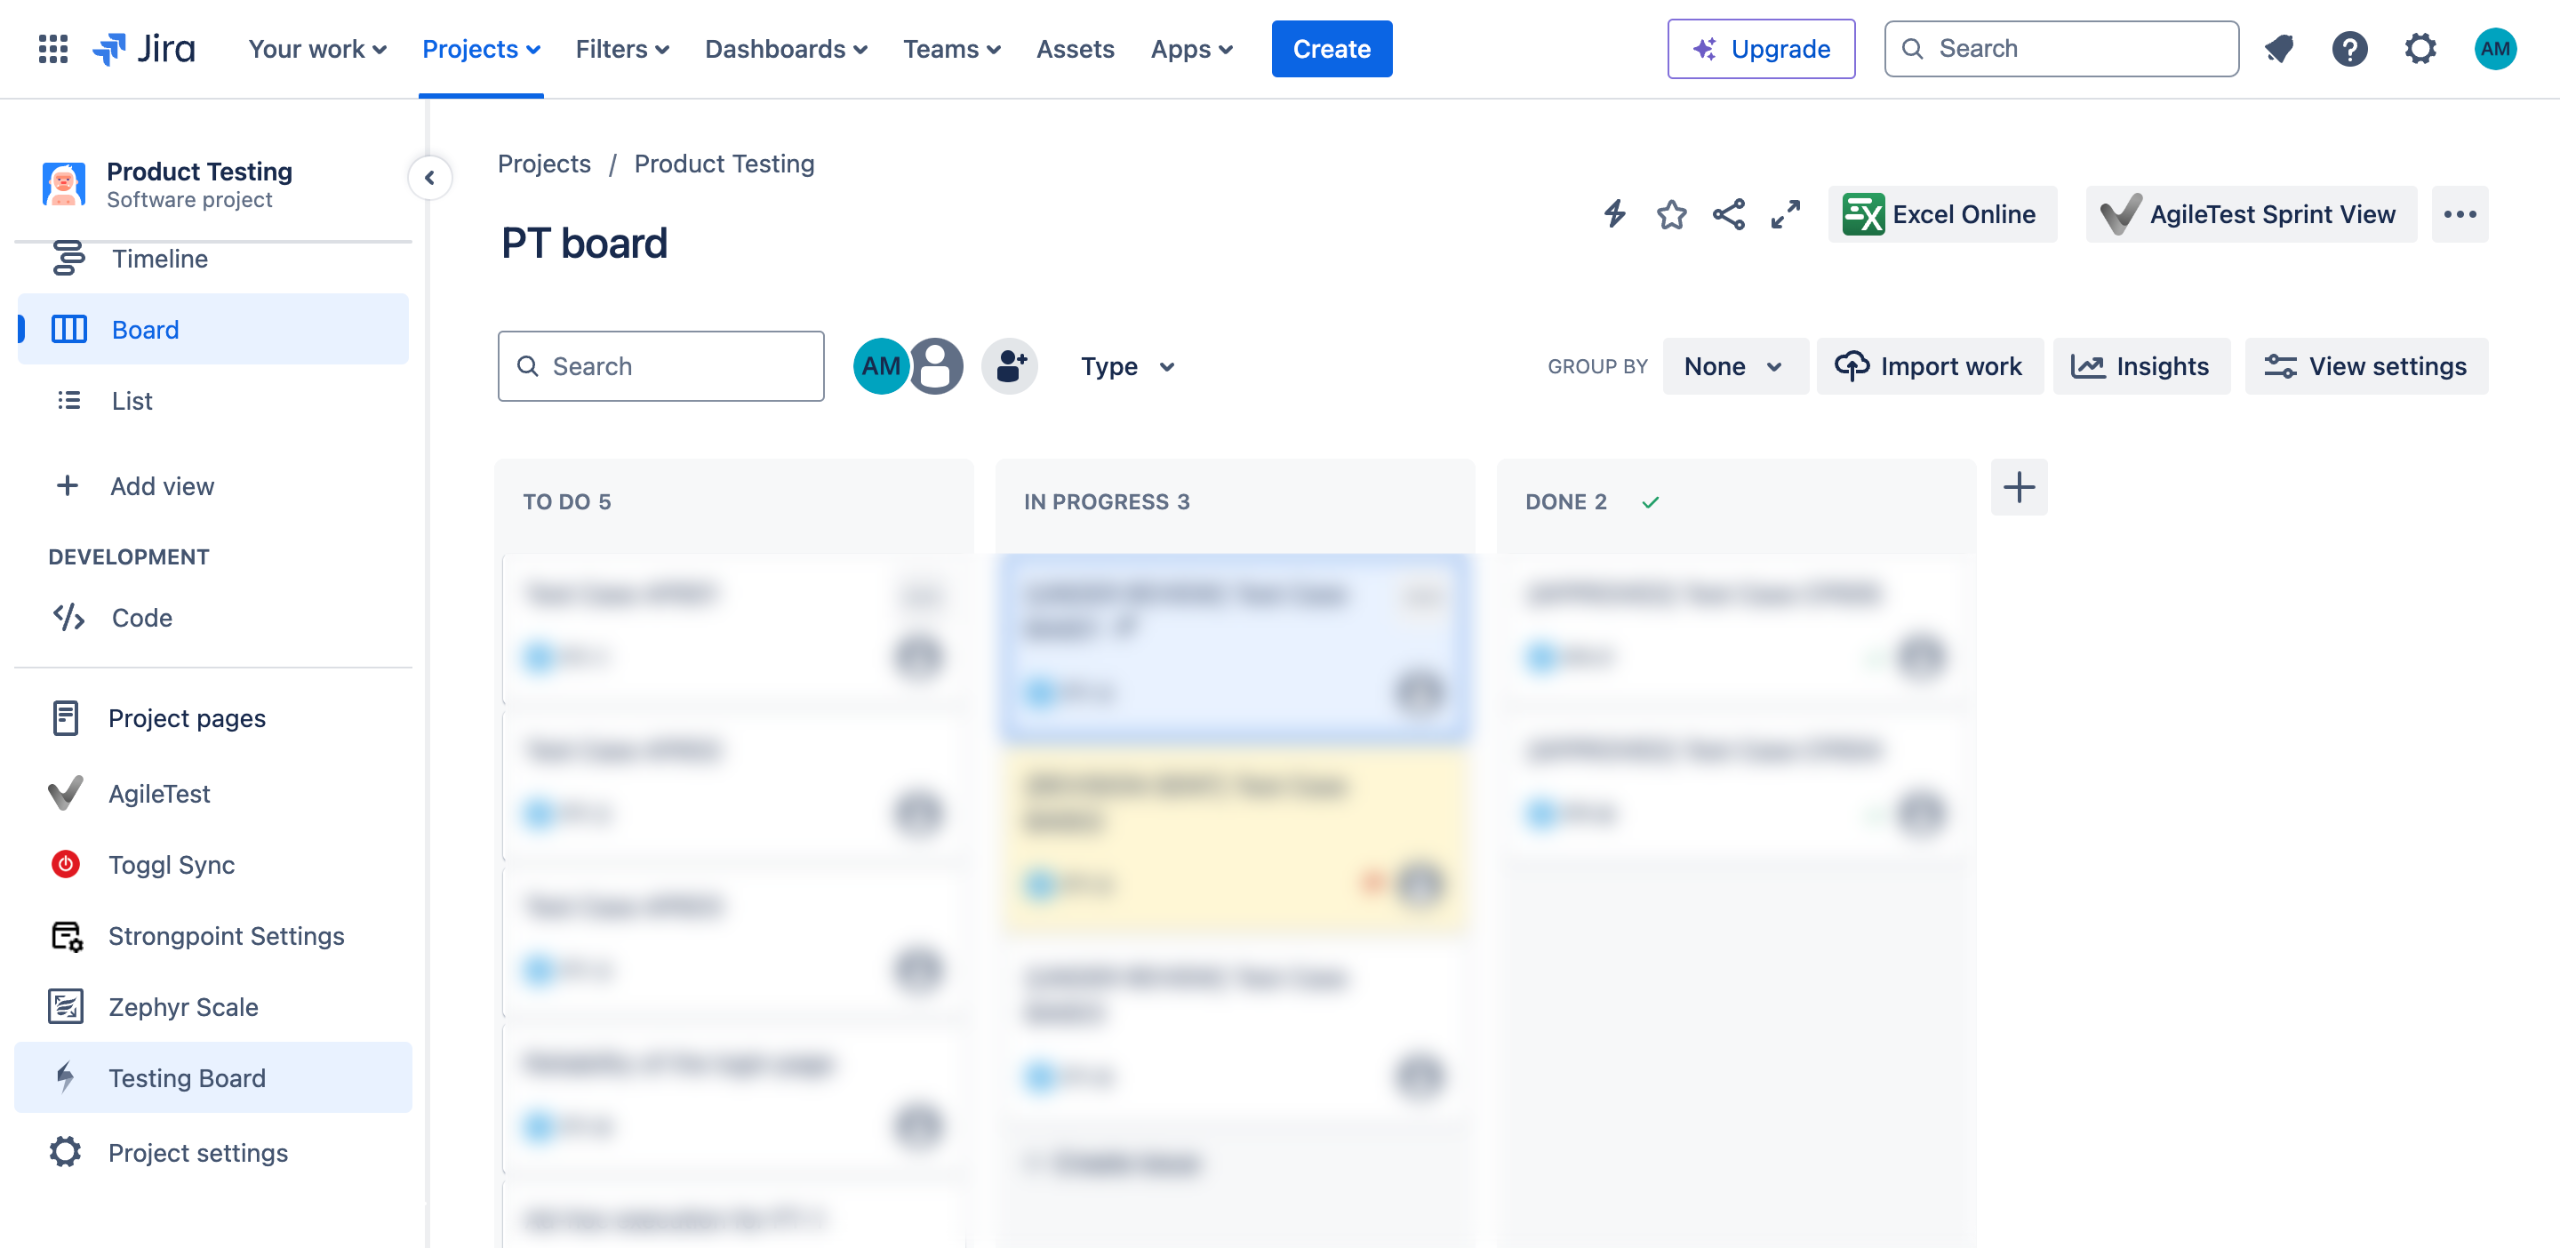Image resolution: width=2560 pixels, height=1248 pixels.
Task: Click the board search field
Action: (661, 367)
